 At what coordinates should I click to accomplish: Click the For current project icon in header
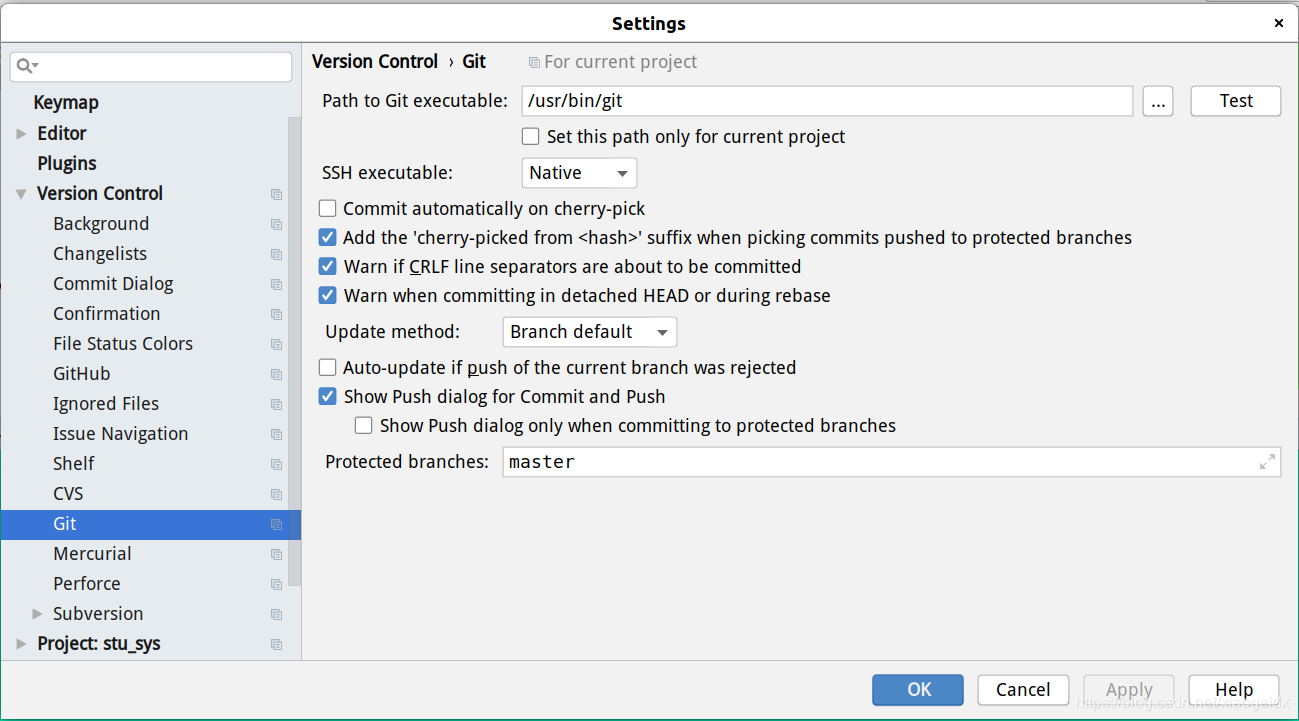click(534, 62)
